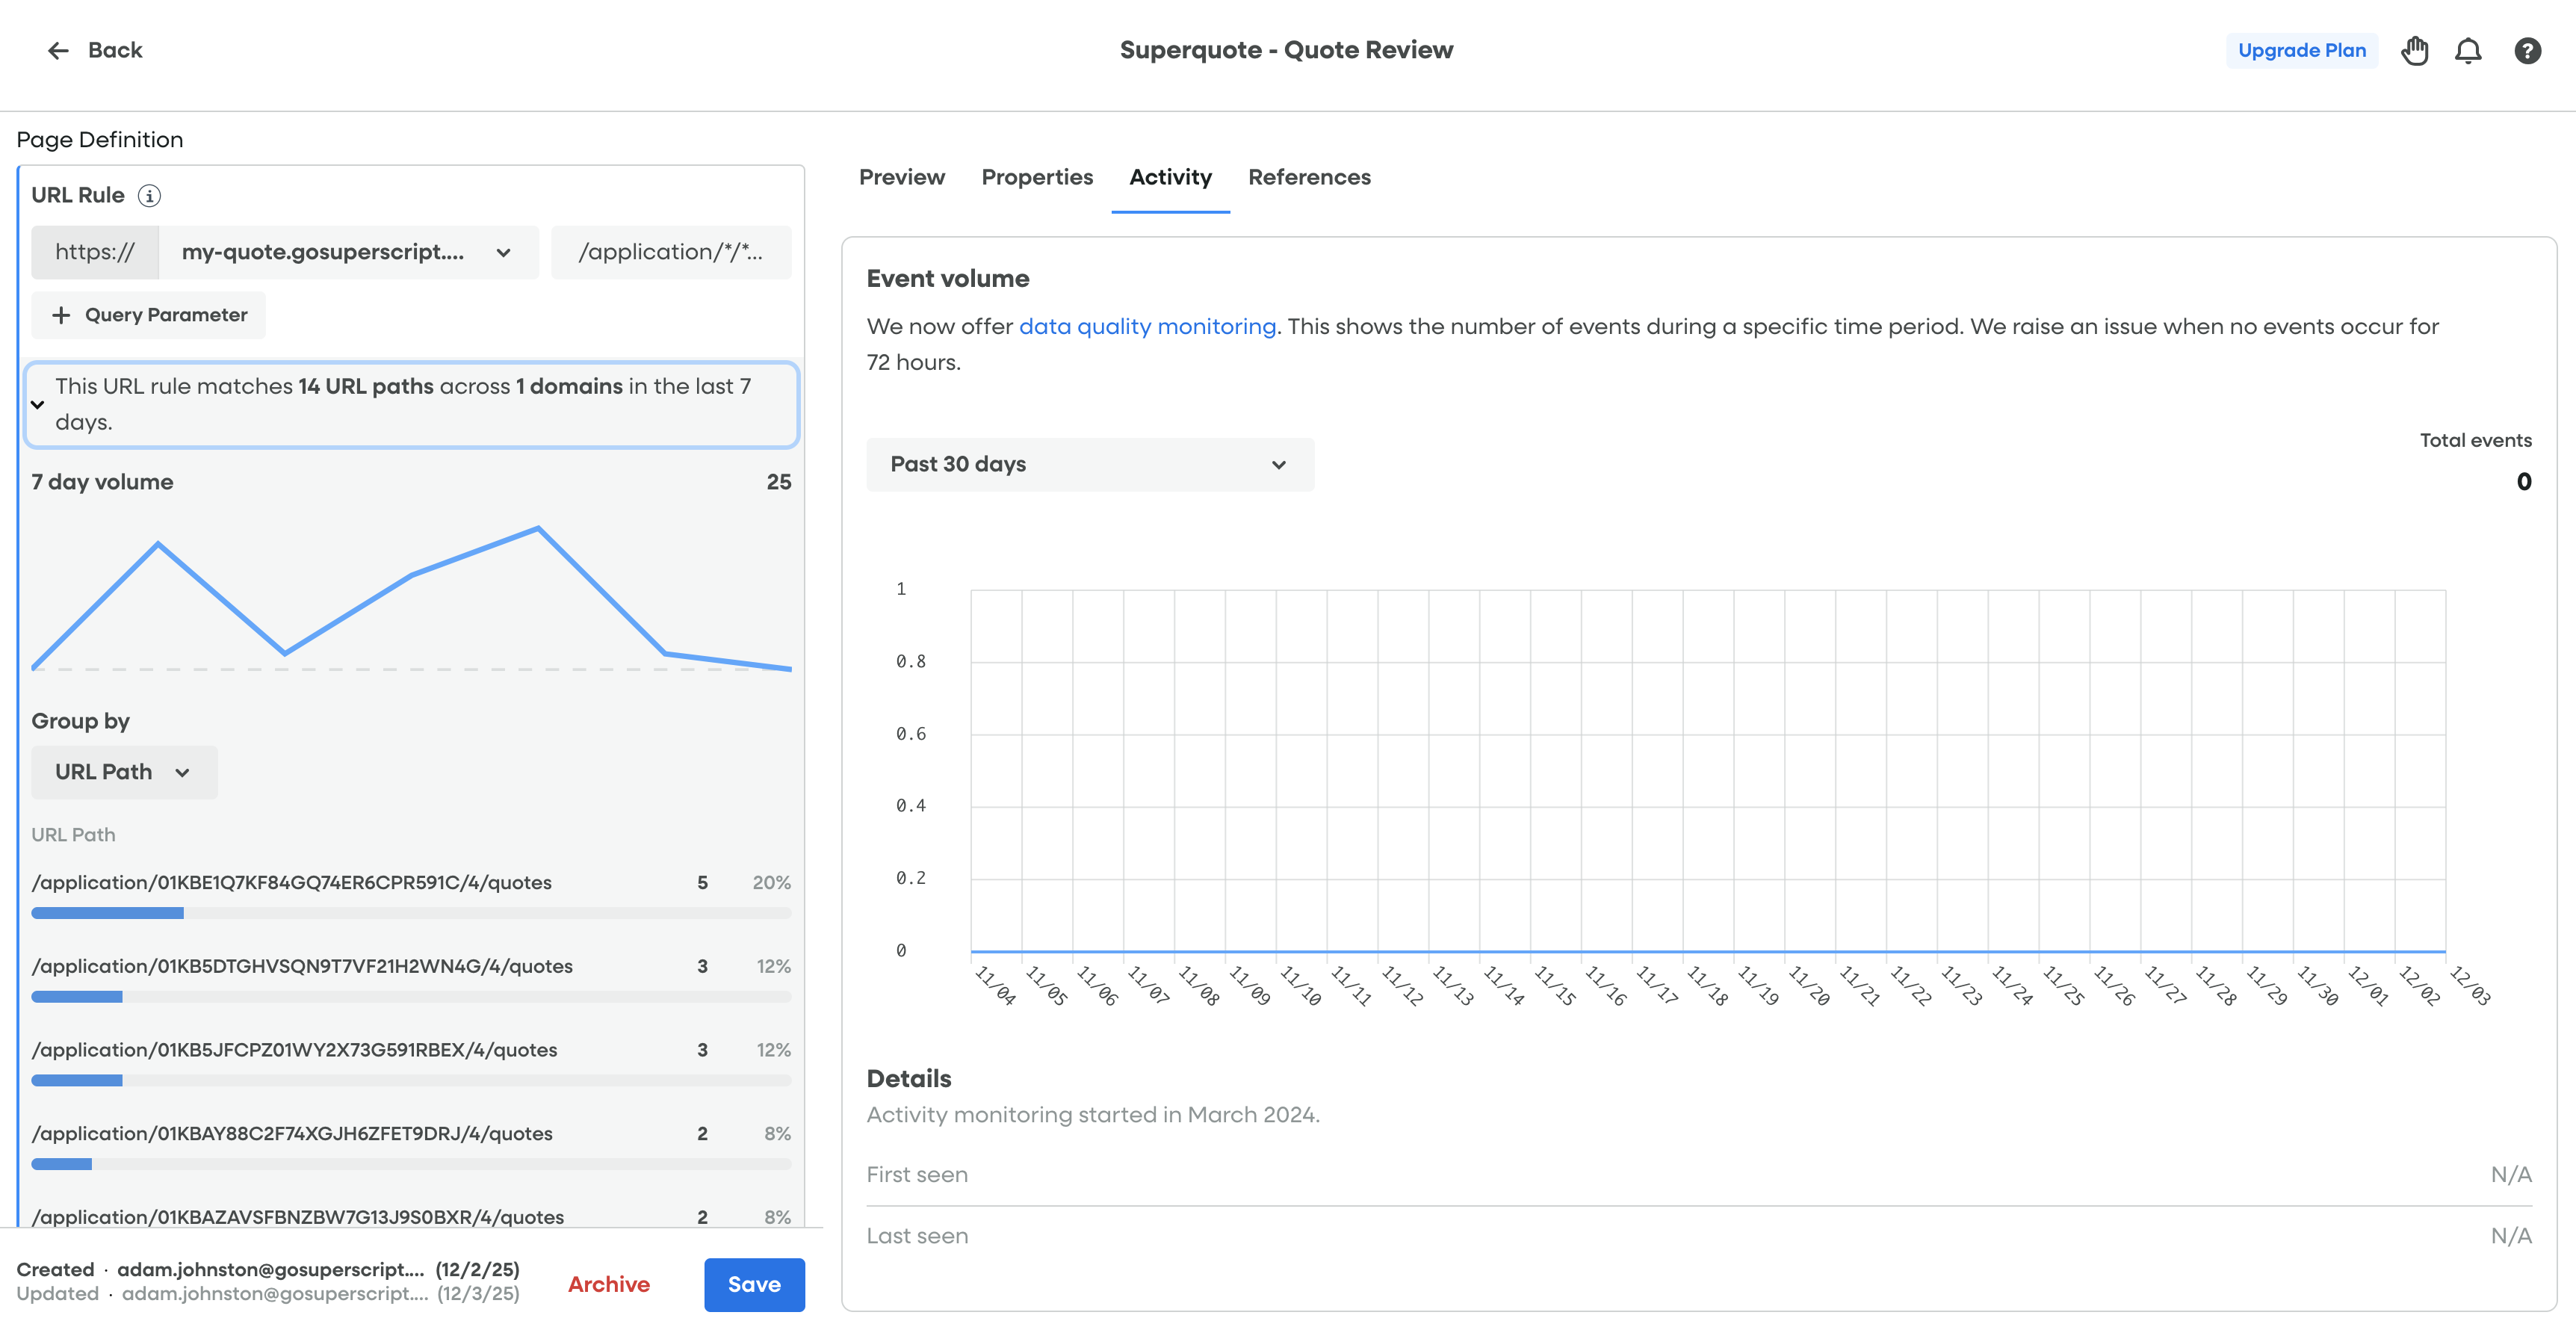Open the data quality monitoring link
The height and width of the screenshot is (1327, 2576).
click(x=1147, y=327)
